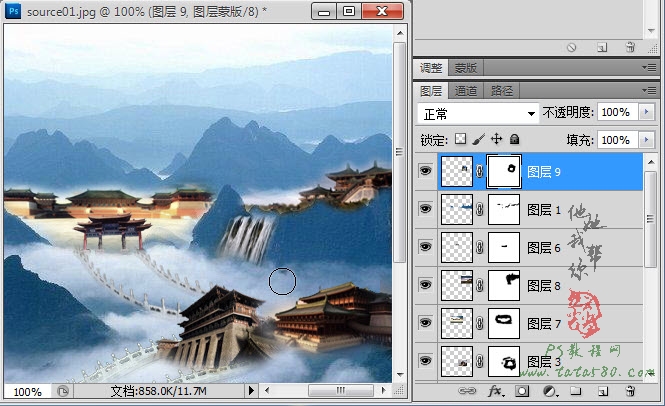Click the Layers panel scroll down arrow
Screen dimensions: 665x406
pyautogui.click(x=651, y=373)
